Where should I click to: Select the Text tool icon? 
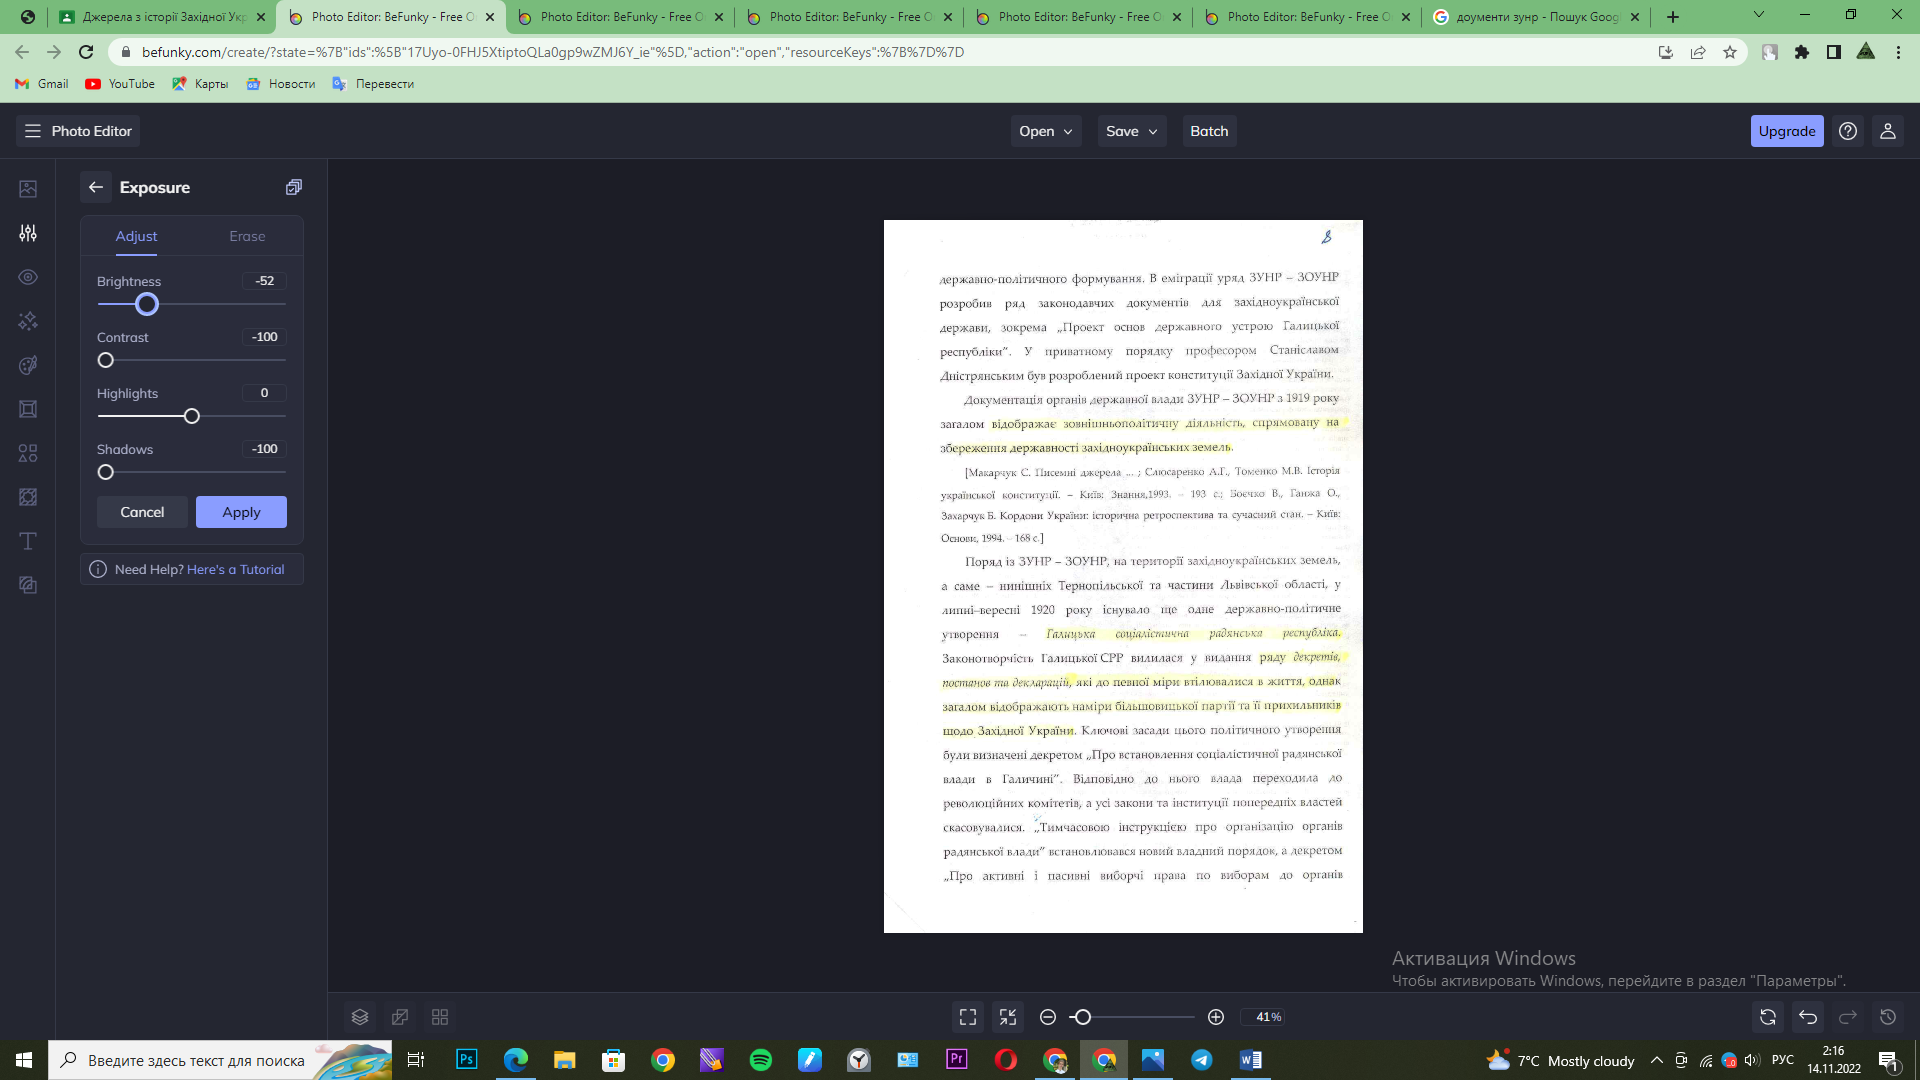pyautogui.click(x=28, y=541)
